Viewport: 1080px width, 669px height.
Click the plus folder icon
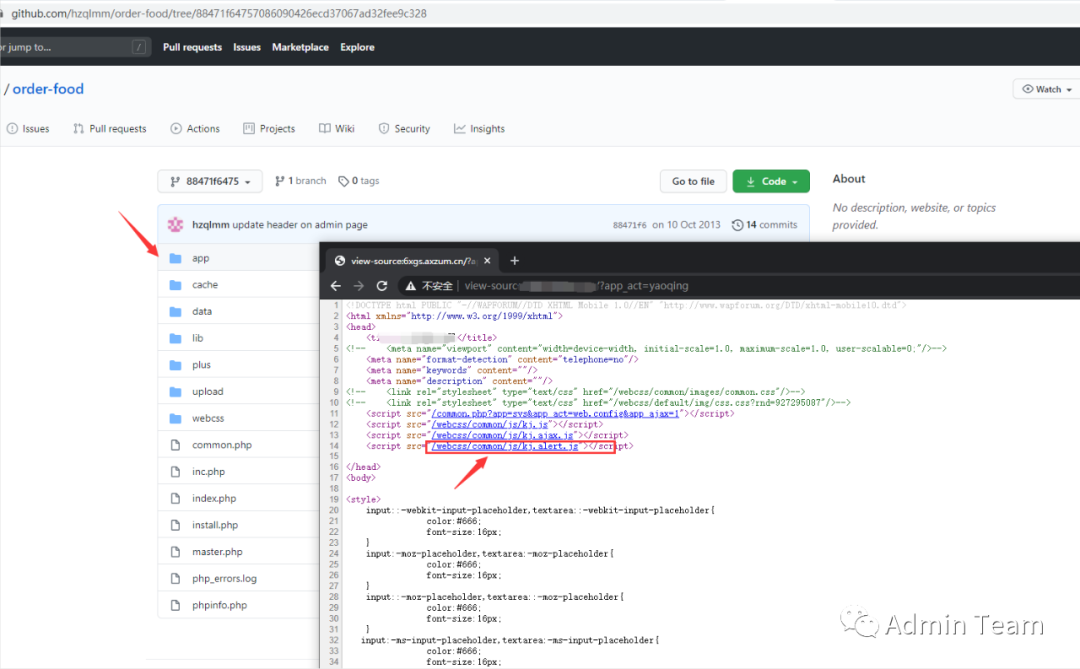[176, 365]
